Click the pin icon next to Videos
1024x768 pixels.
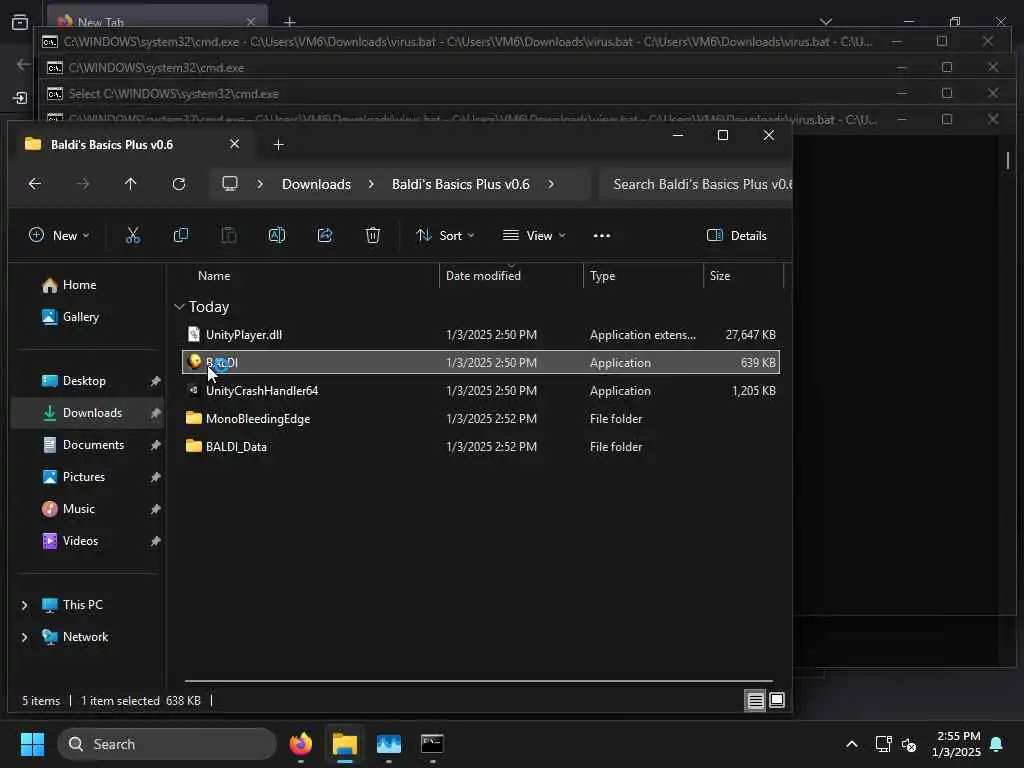[x=155, y=541]
